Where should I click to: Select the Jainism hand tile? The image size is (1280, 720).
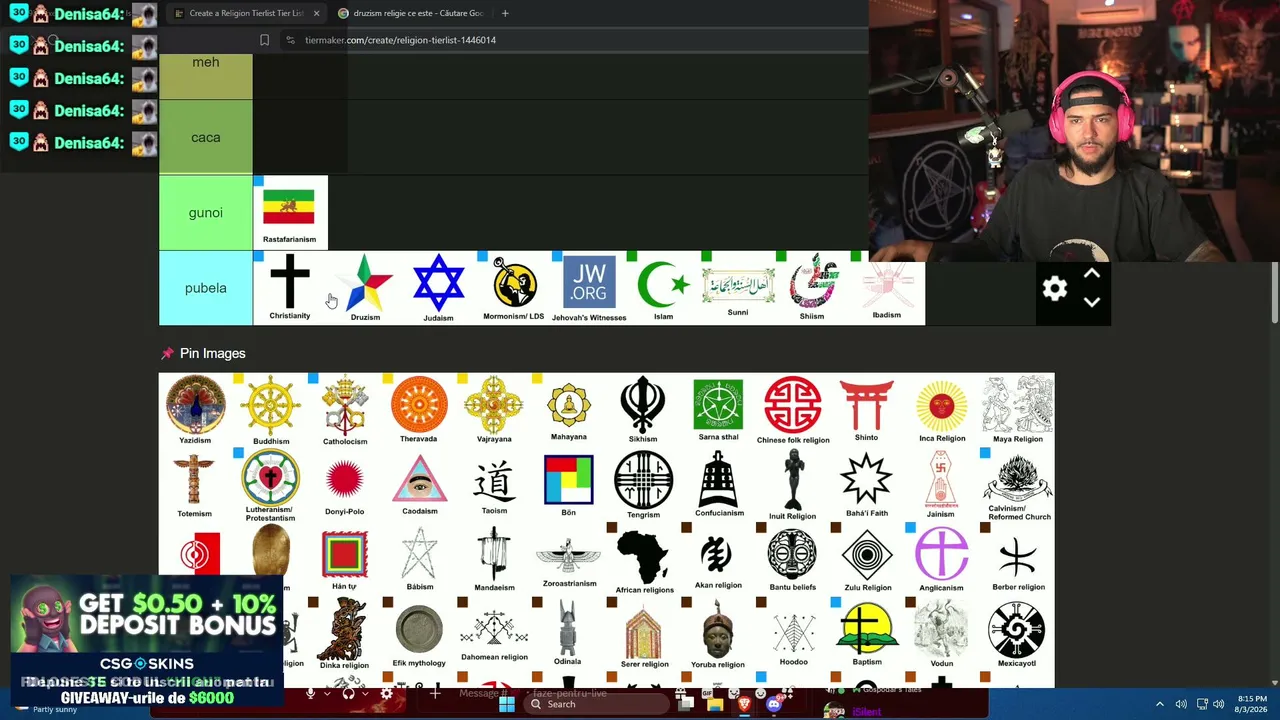942,485
